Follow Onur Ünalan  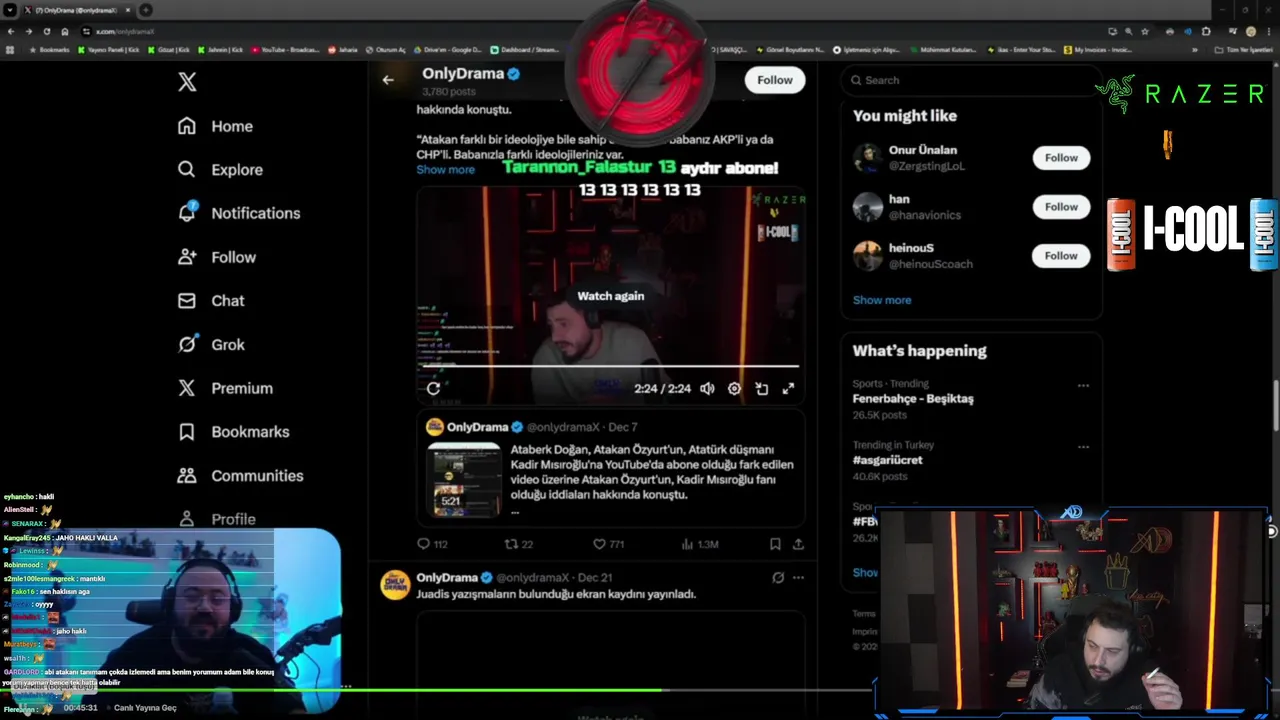click(x=1061, y=158)
